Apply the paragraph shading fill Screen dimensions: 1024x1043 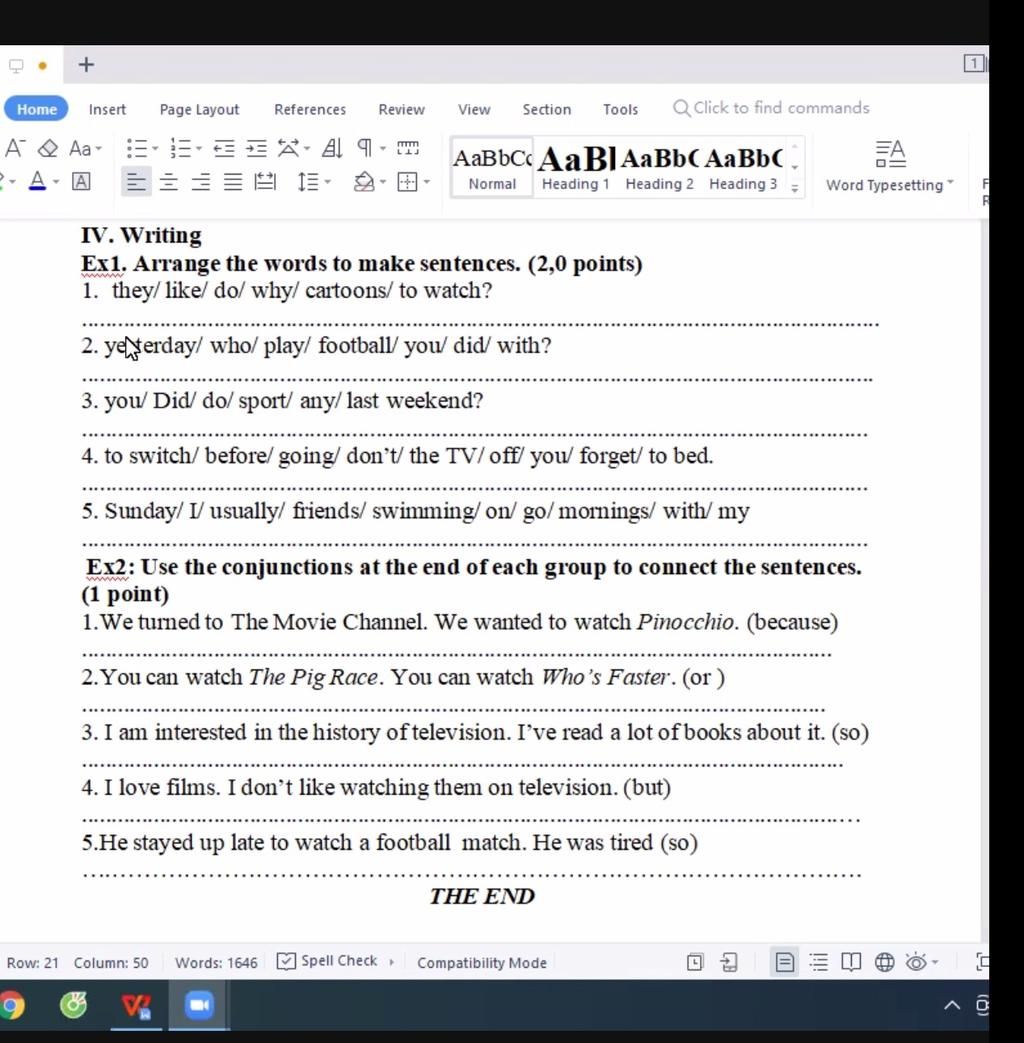point(363,182)
